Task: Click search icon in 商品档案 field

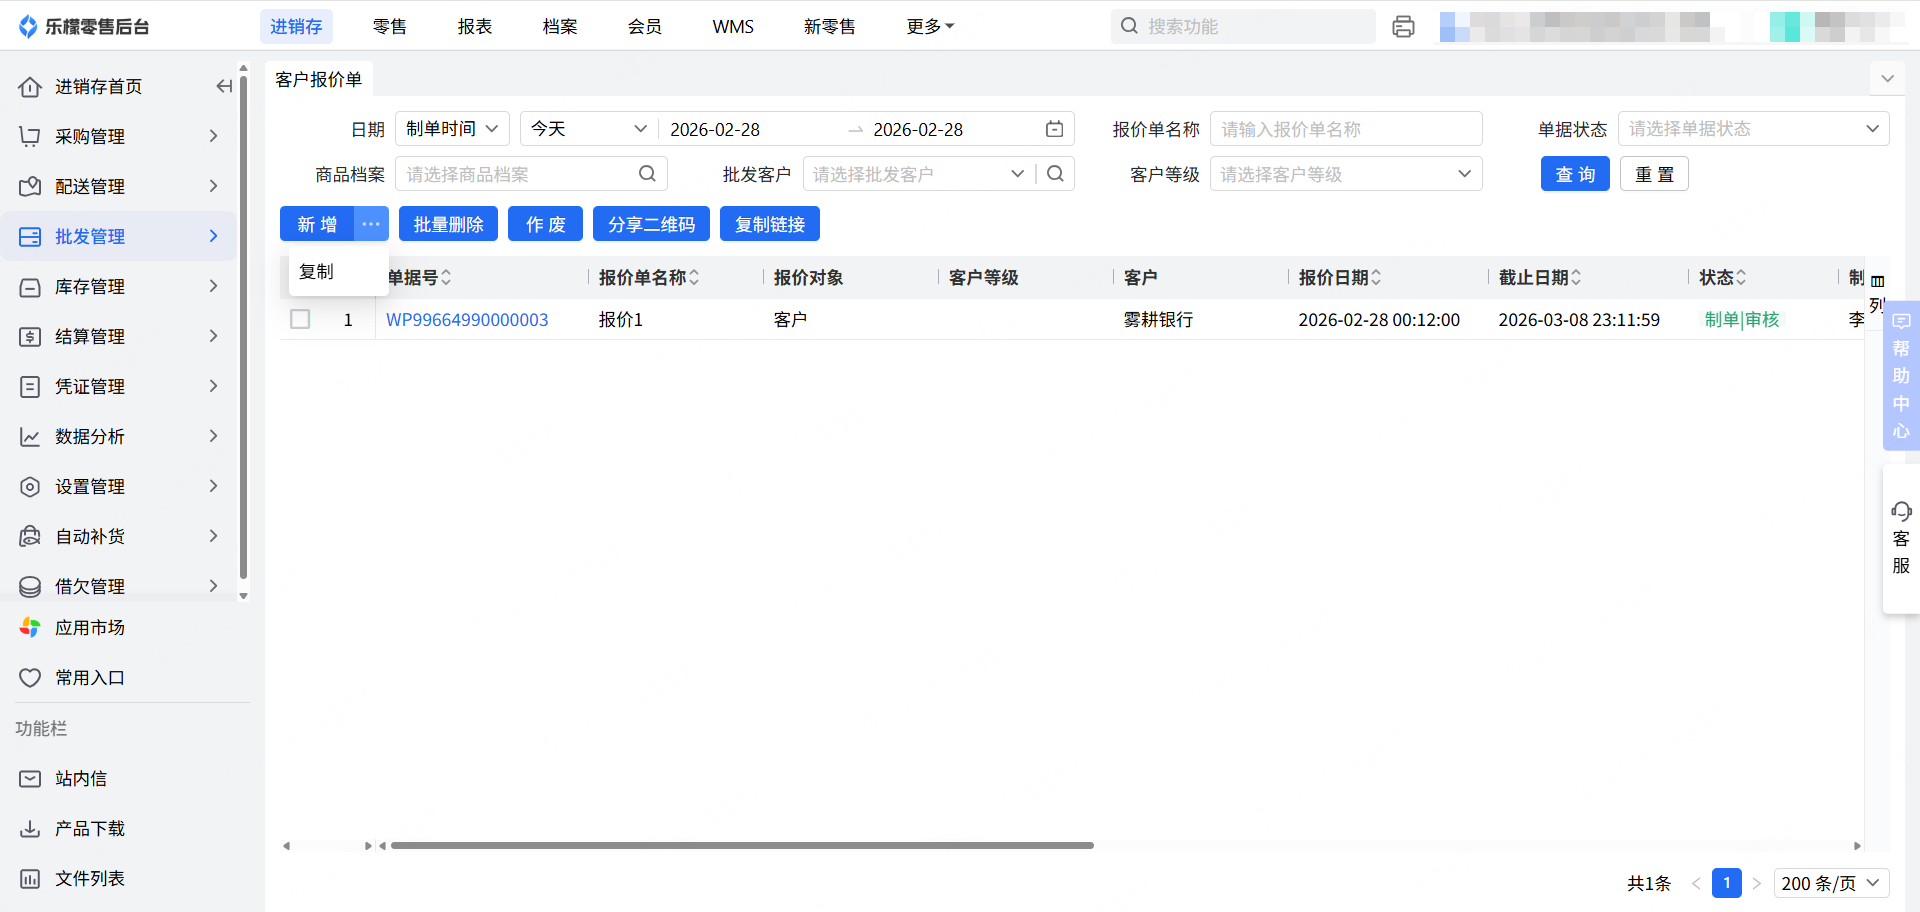Action: pos(647,174)
